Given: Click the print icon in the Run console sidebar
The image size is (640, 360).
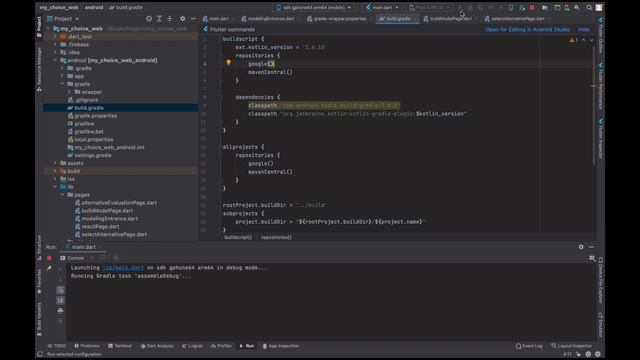Looking at the screenshot, I should tap(60, 310).
